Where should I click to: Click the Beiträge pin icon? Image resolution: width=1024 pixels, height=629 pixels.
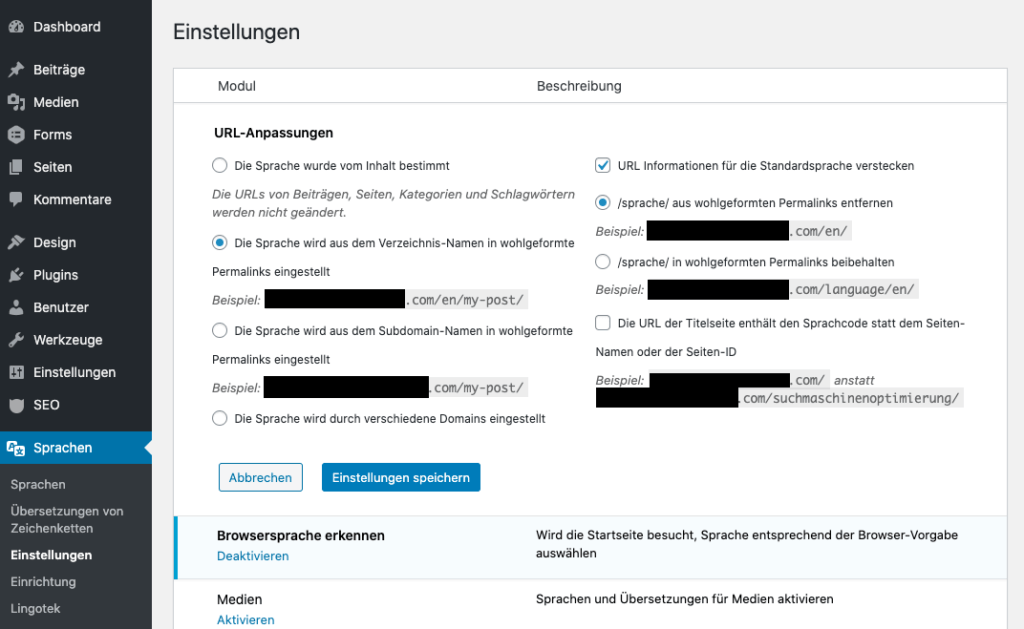(x=16, y=70)
